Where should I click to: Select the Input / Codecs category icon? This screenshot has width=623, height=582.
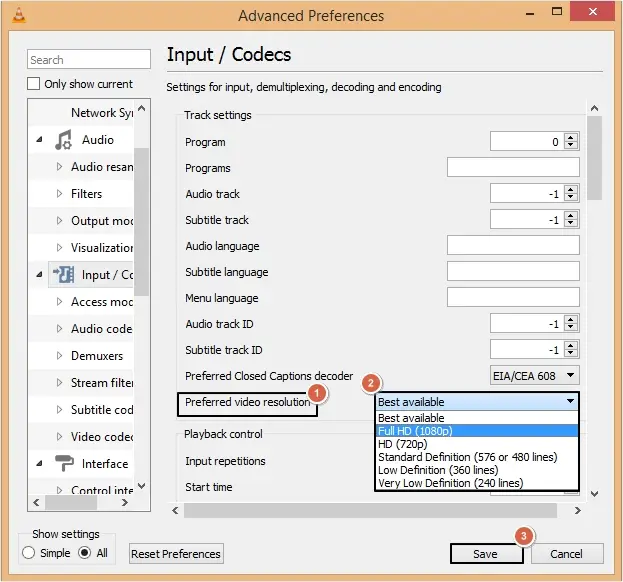tap(64, 275)
